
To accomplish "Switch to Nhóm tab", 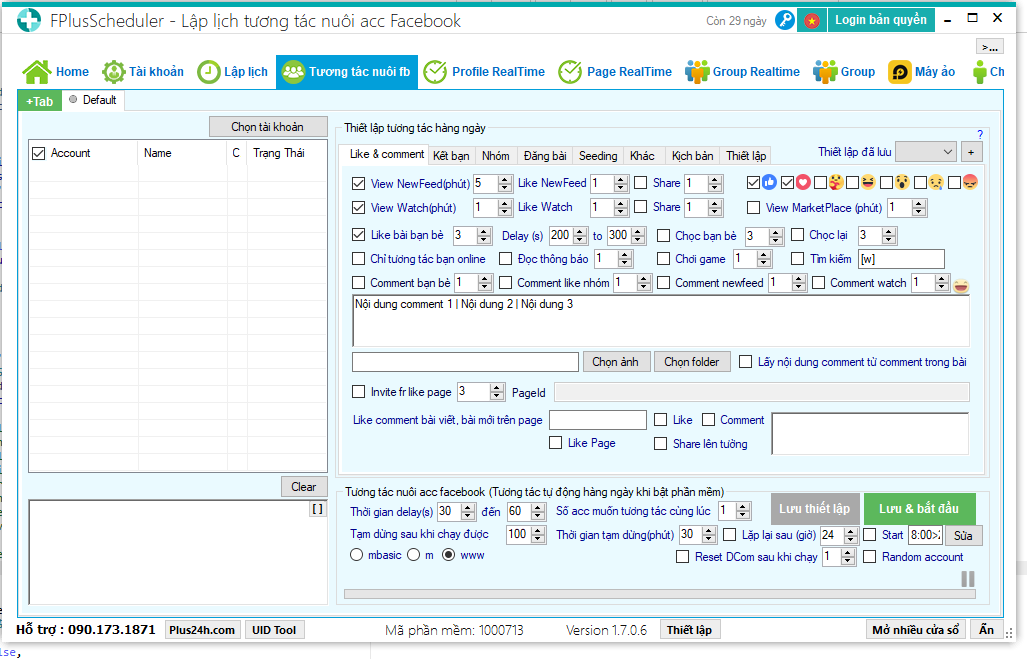I will [x=496, y=156].
